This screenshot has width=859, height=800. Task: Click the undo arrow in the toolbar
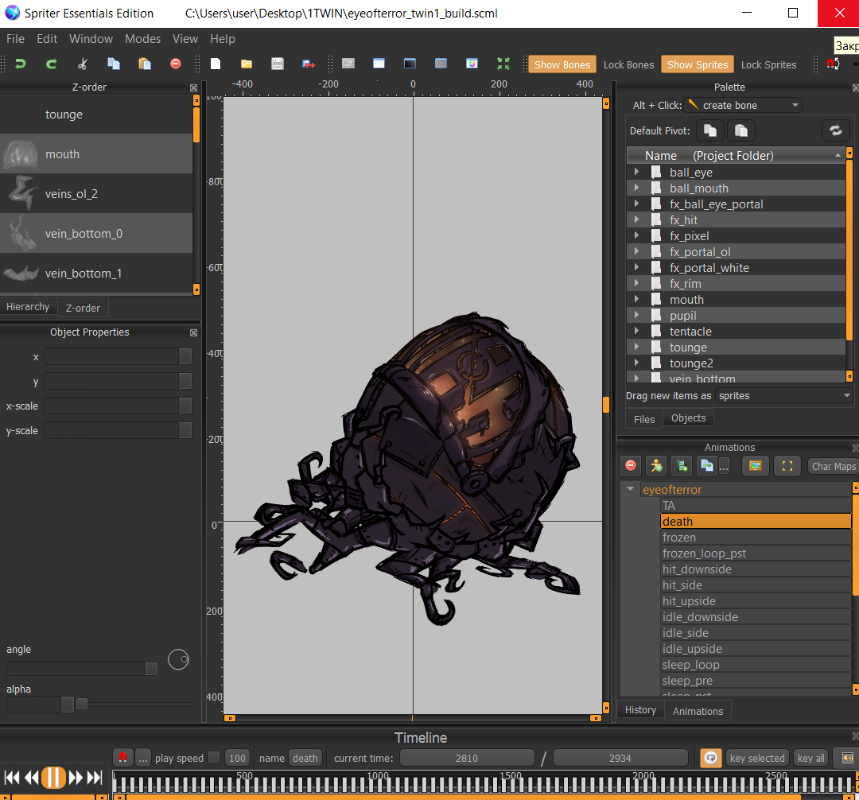tap(20, 64)
